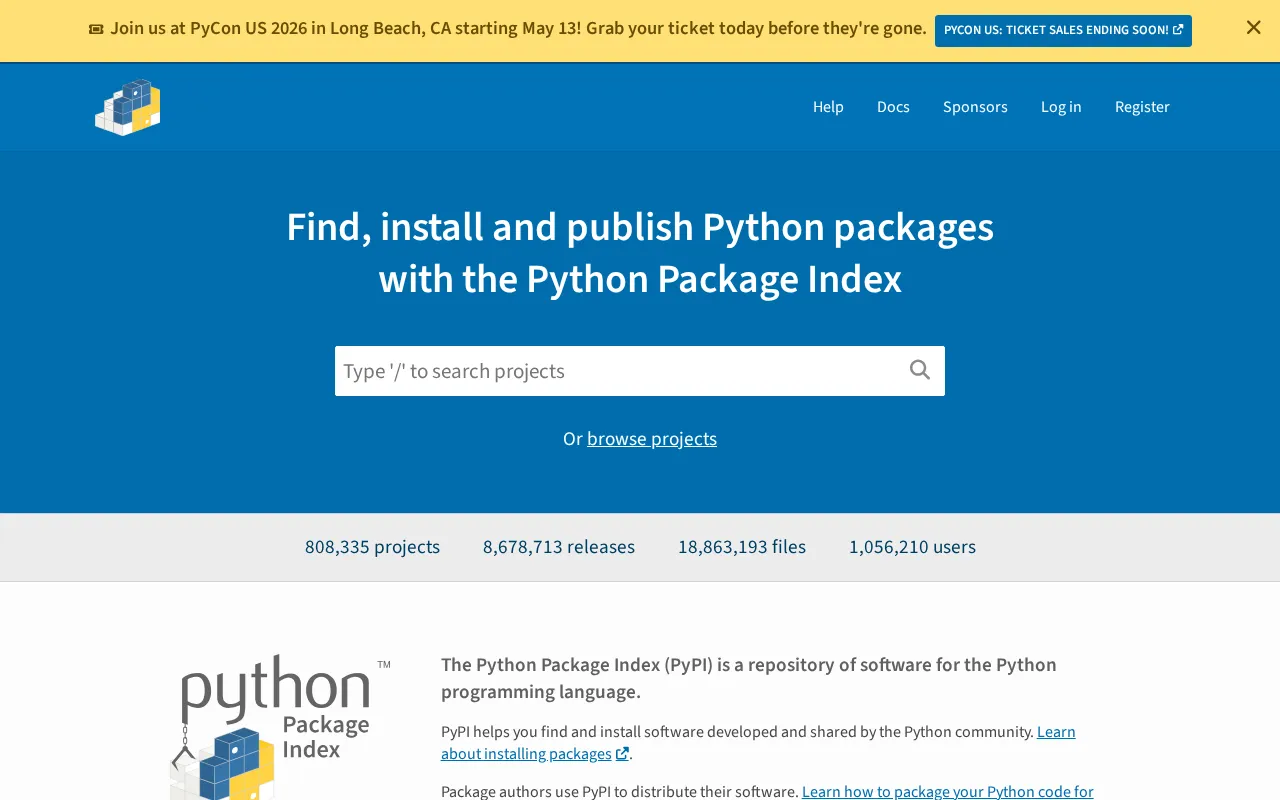Click the PyPI logo in header
This screenshot has height=800, width=1280.
point(128,107)
